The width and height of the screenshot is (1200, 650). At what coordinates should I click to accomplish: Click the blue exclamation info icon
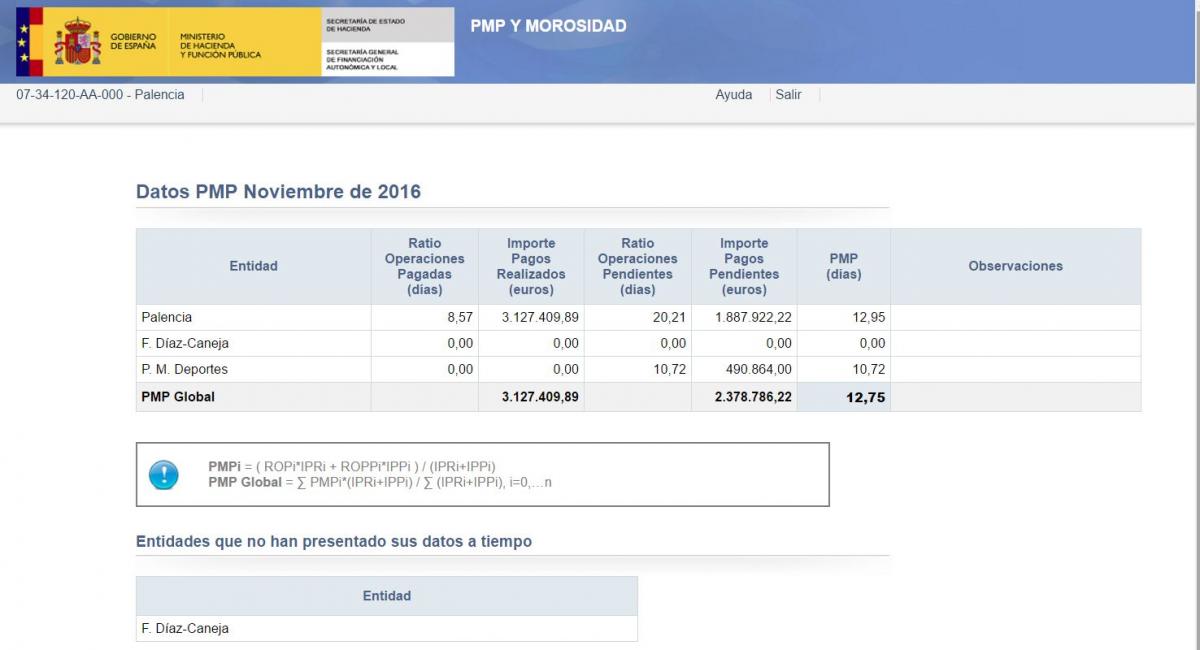coord(163,475)
